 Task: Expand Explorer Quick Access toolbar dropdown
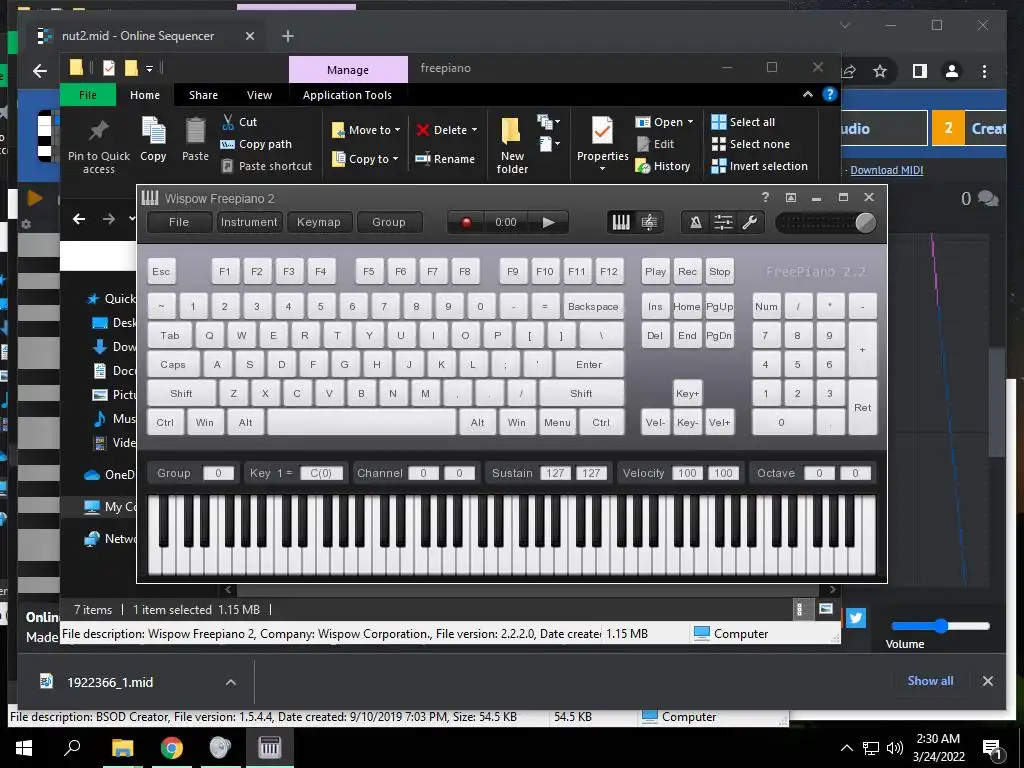(150, 68)
